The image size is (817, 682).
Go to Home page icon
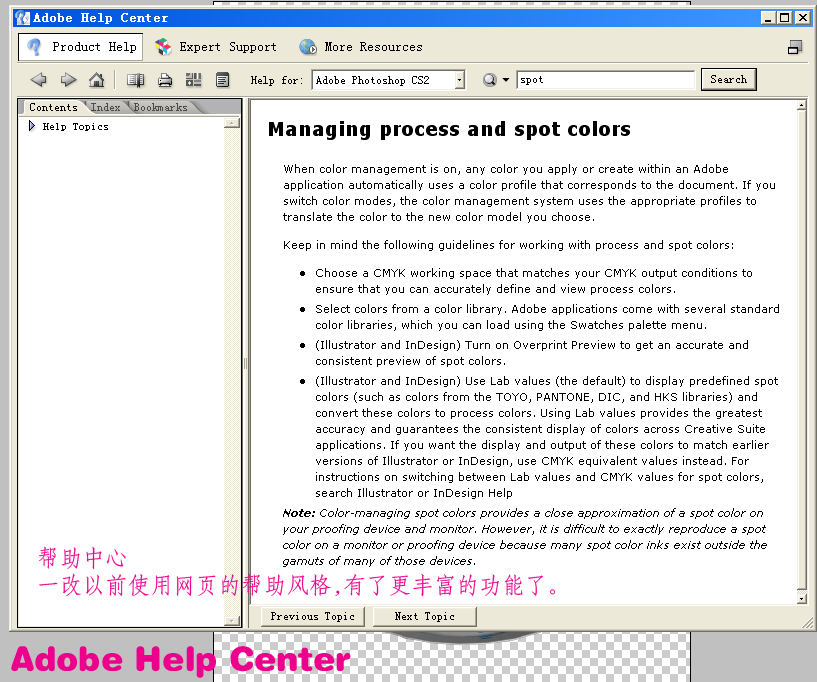coord(96,80)
